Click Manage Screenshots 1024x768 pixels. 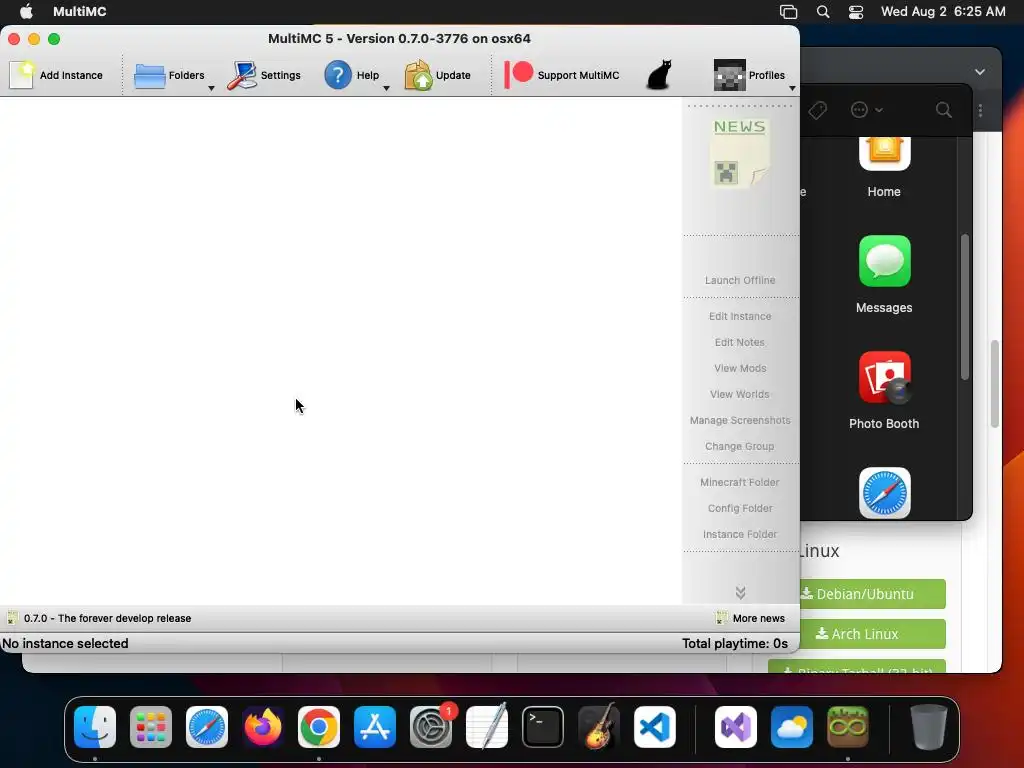pyautogui.click(x=740, y=421)
